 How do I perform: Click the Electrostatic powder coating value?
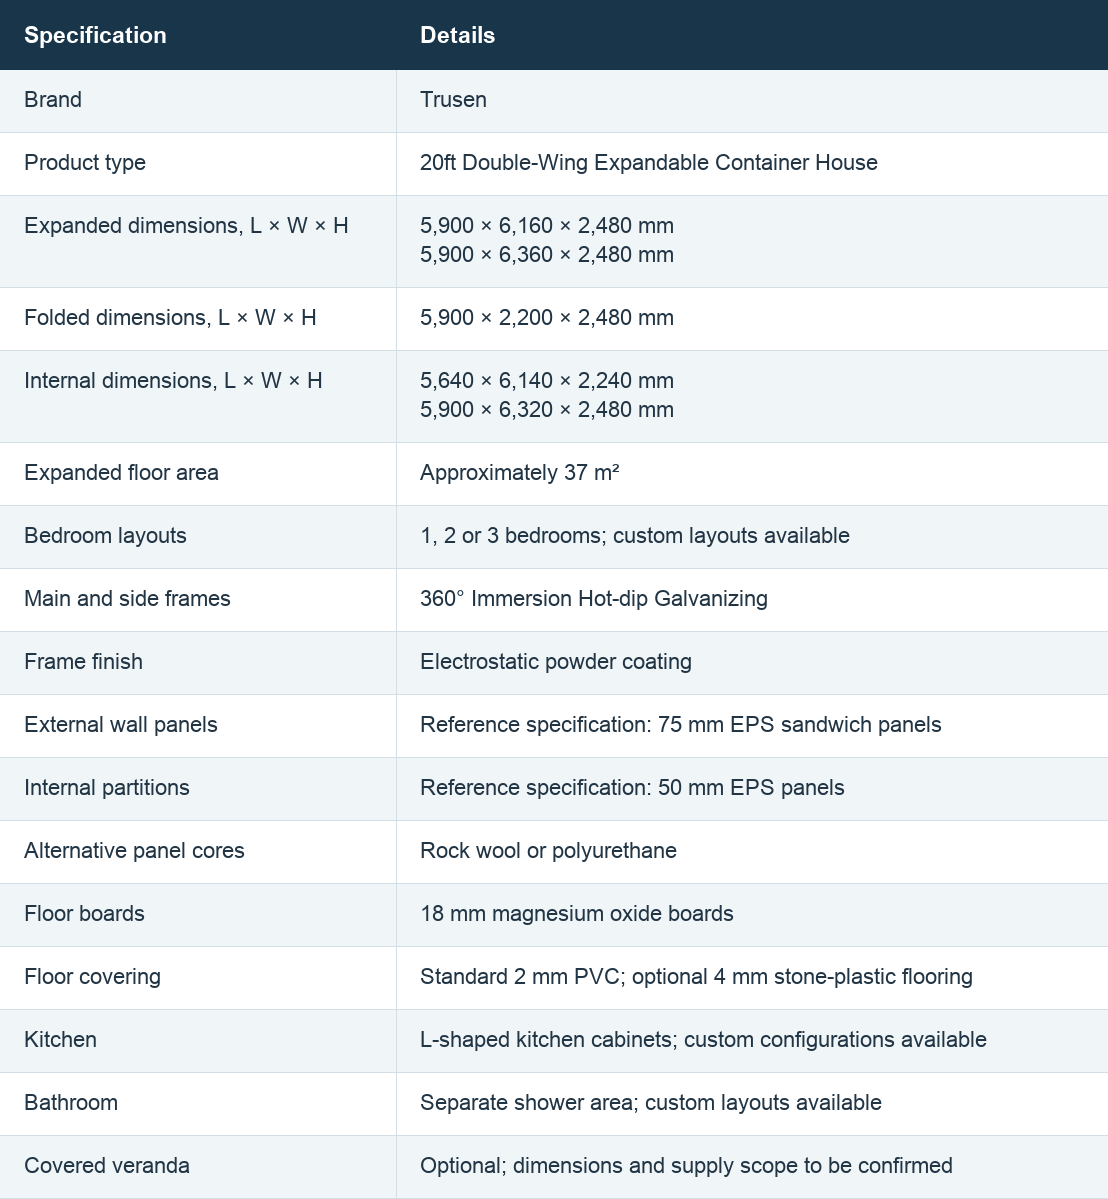(x=556, y=661)
